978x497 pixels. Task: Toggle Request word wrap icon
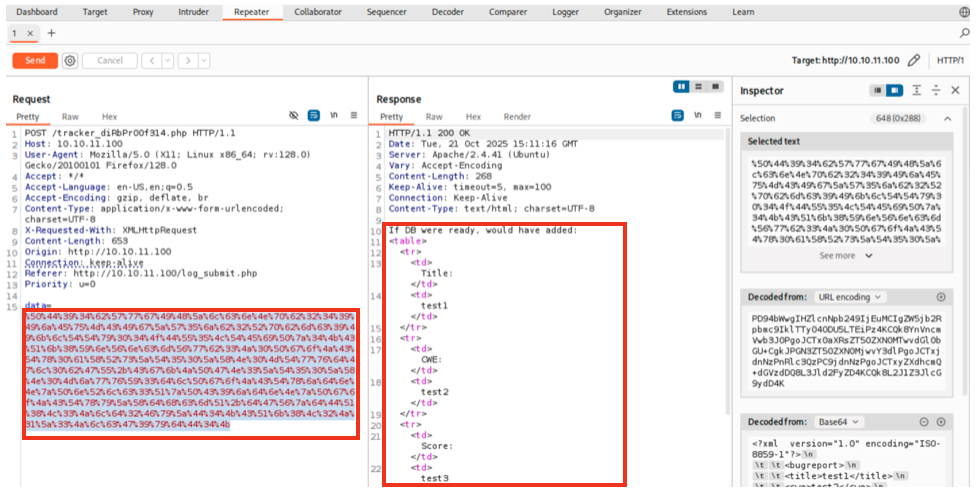click(x=314, y=115)
